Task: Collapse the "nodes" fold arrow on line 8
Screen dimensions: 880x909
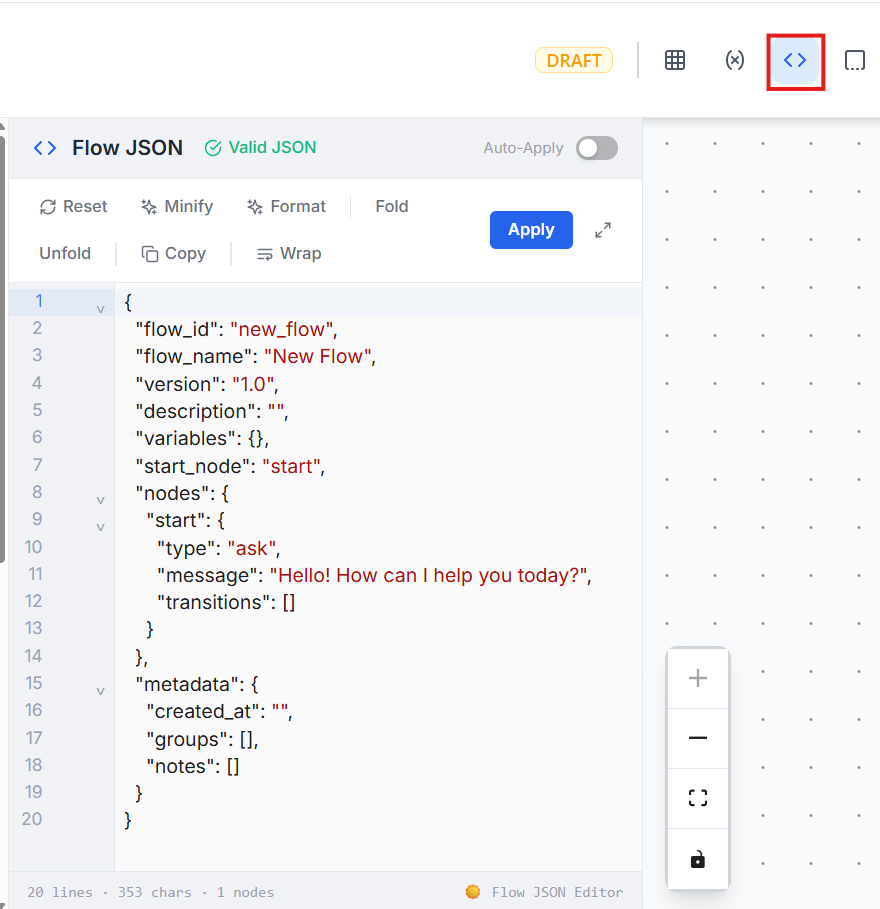Action: click(x=100, y=499)
